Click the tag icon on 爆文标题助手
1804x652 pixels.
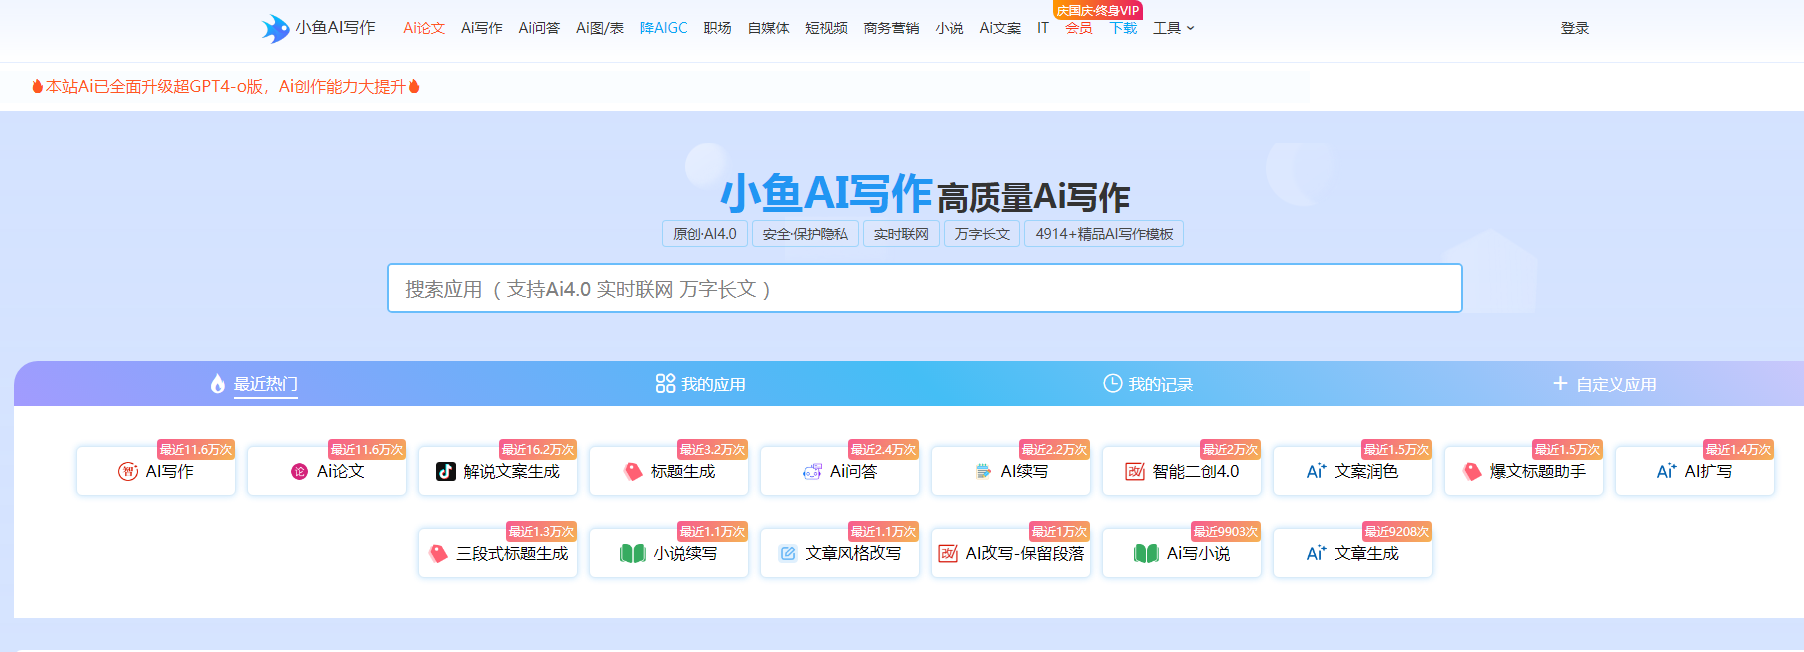tap(1472, 472)
